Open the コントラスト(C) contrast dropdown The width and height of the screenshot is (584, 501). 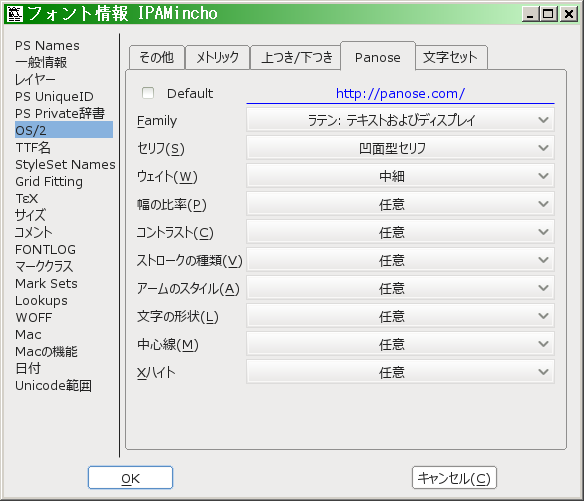coord(400,232)
